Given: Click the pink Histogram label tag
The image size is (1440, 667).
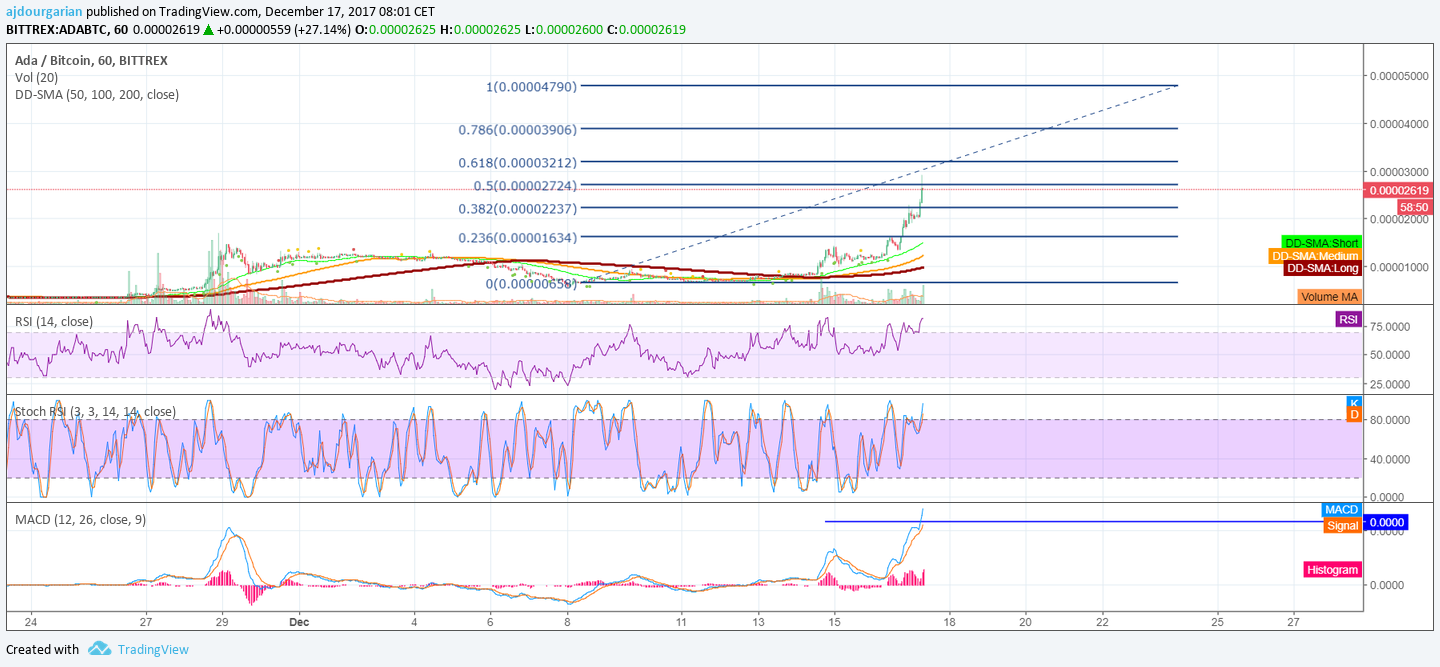Looking at the screenshot, I should (1332, 569).
